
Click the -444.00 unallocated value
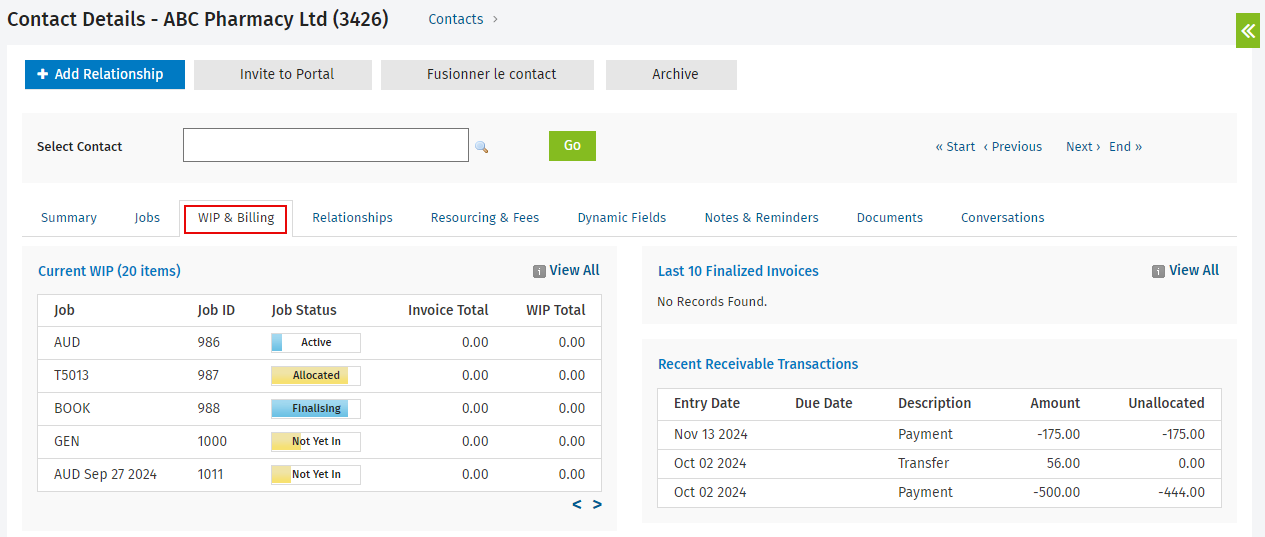(1181, 492)
